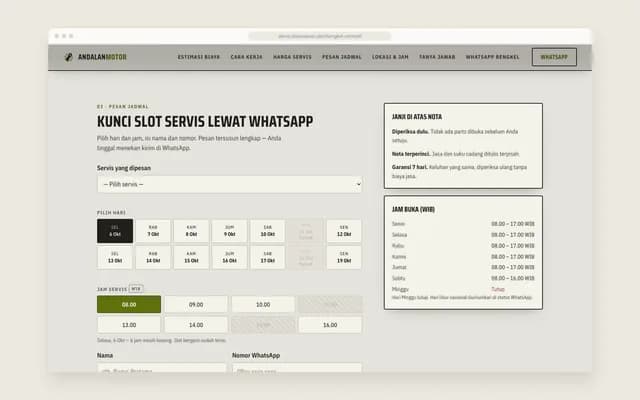The width and height of the screenshot is (640, 400).
Task: Choose day Sen 19 Okt
Action: pyautogui.click(x=344, y=258)
